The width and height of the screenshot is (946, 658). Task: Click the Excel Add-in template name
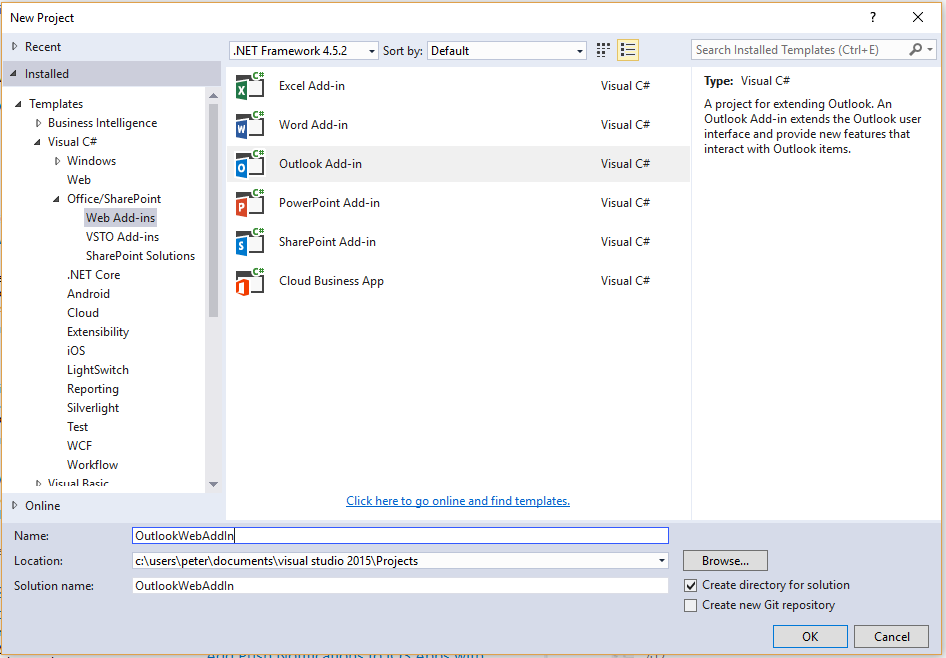pos(312,86)
